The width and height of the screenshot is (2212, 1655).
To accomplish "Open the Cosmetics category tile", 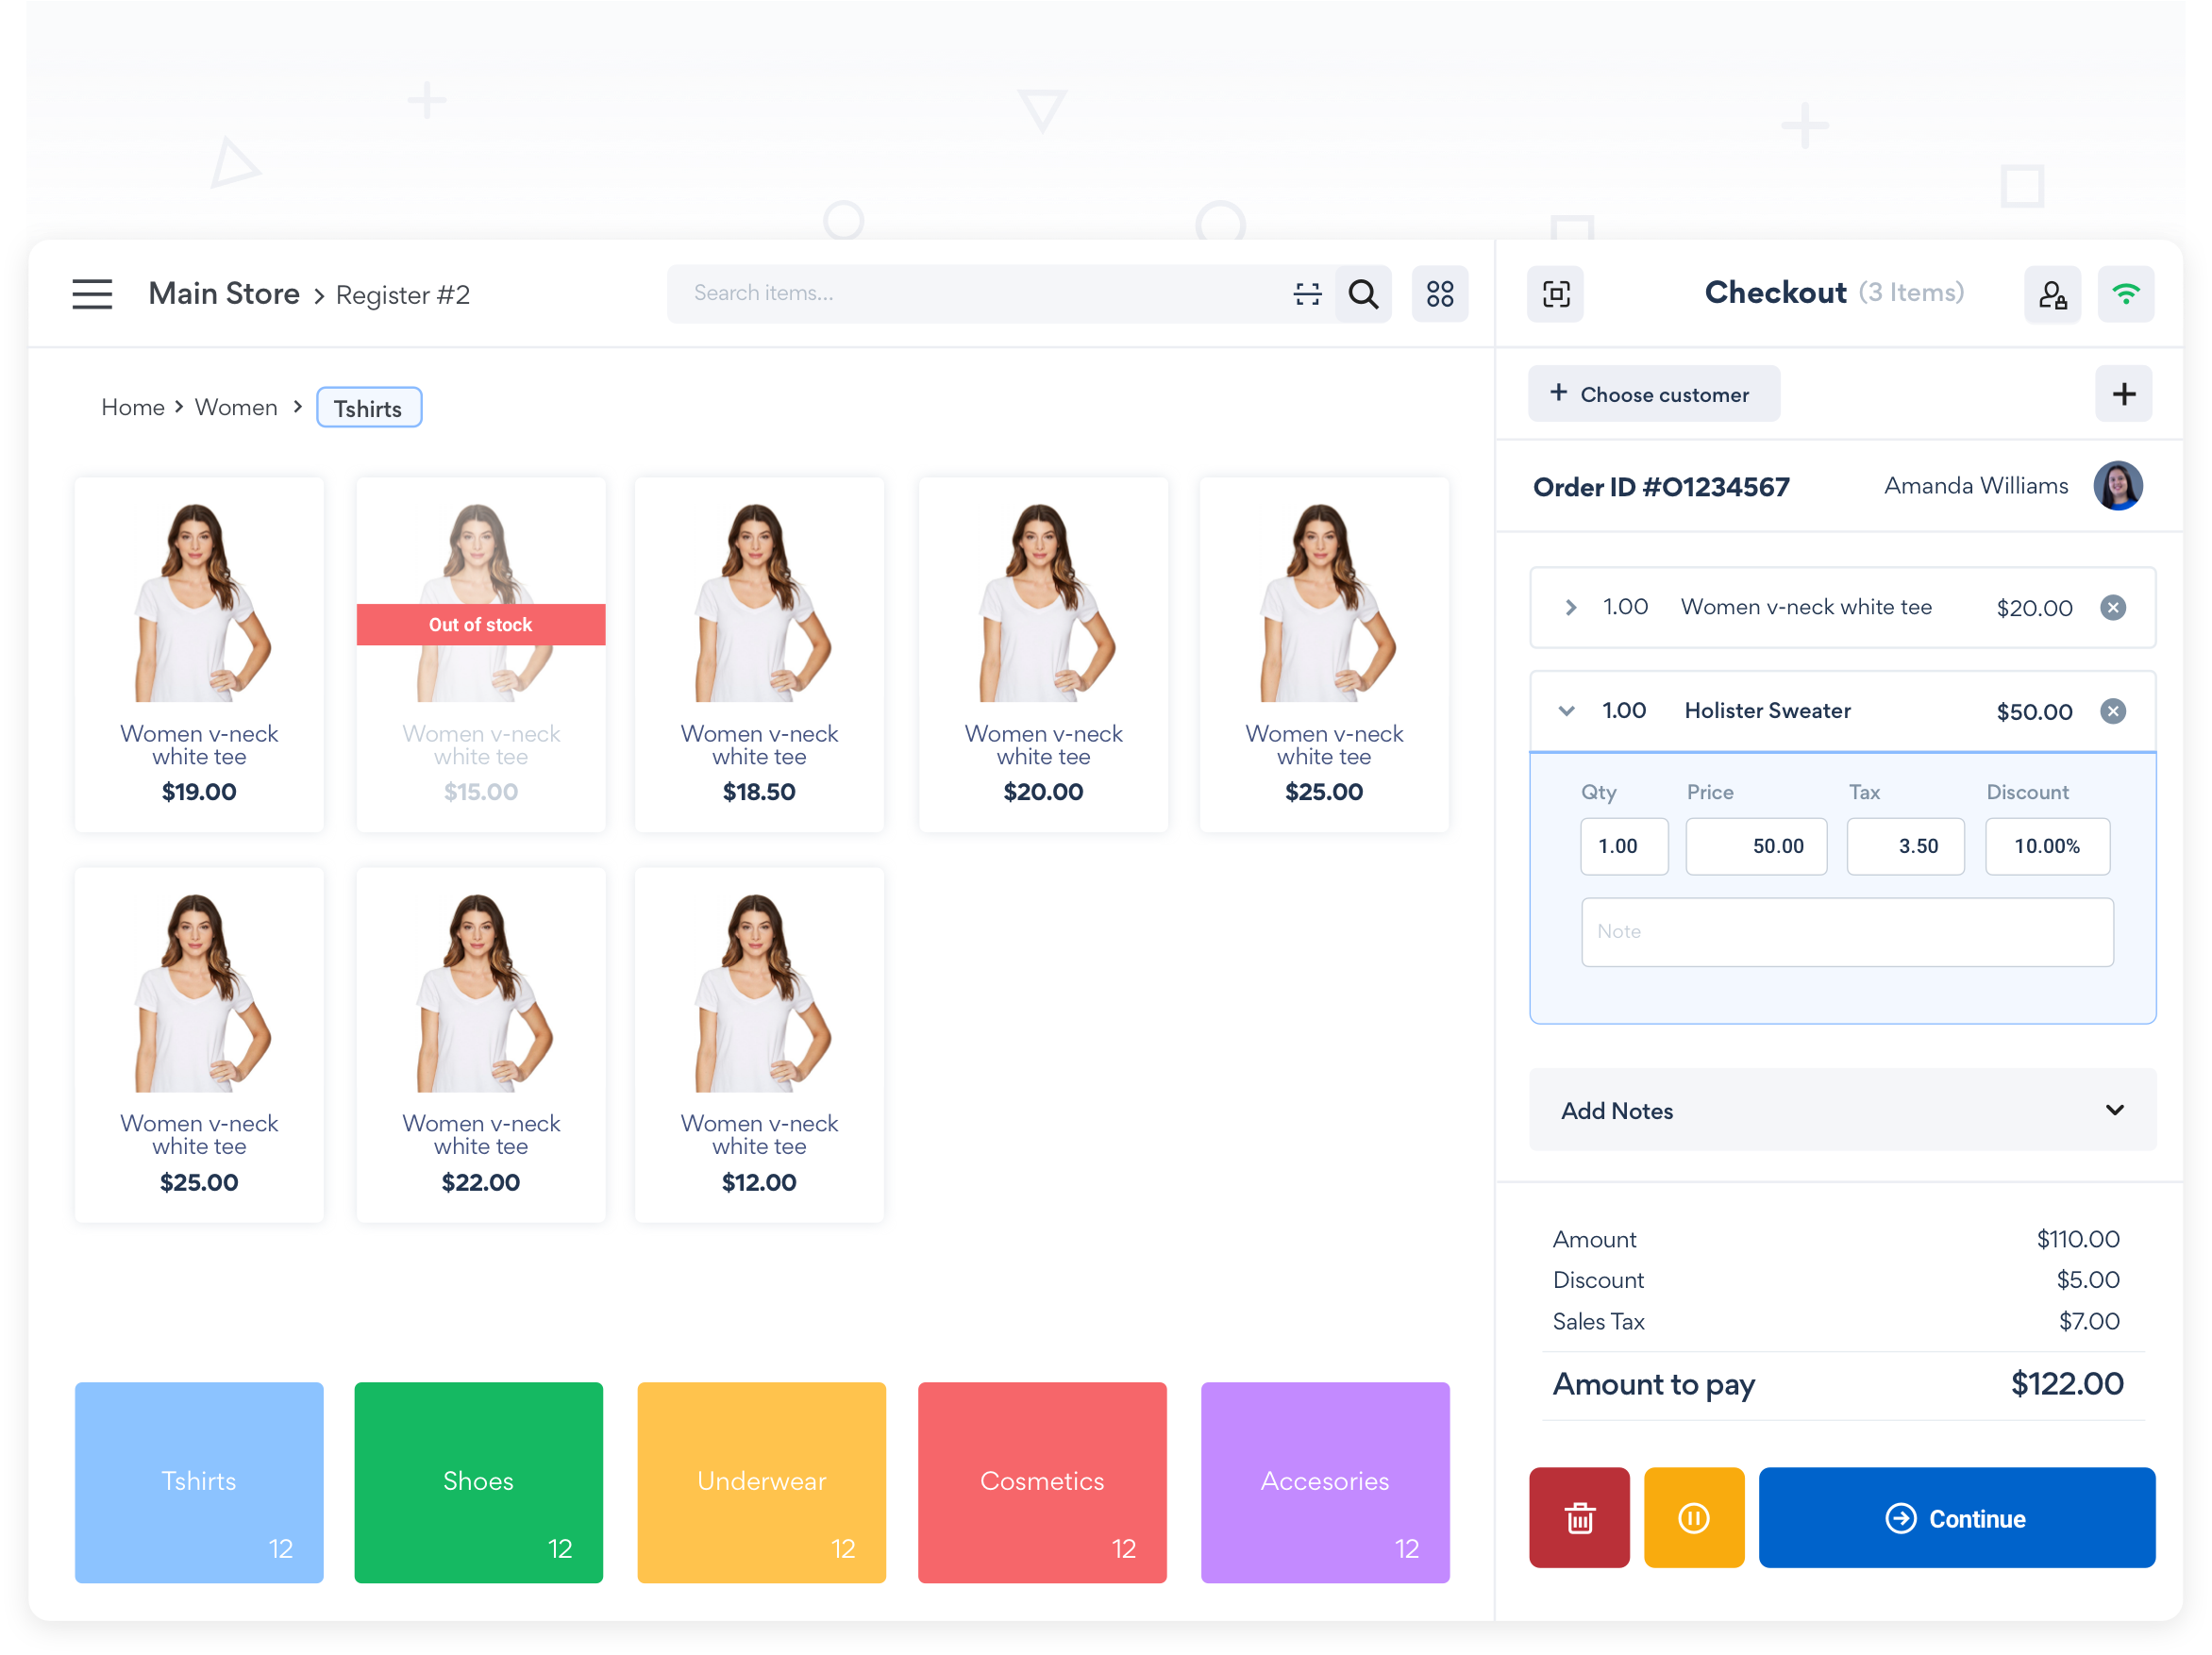I will (x=1041, y=1483).
